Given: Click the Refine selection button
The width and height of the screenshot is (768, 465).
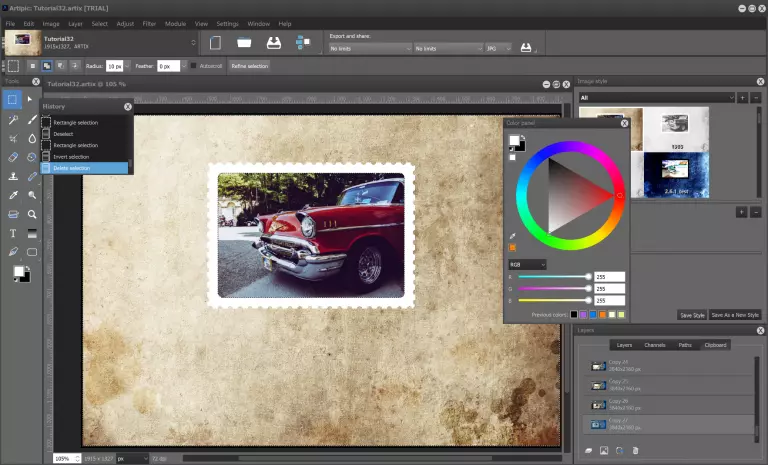Looking at the screenshot, I should [x=250, y=66].
